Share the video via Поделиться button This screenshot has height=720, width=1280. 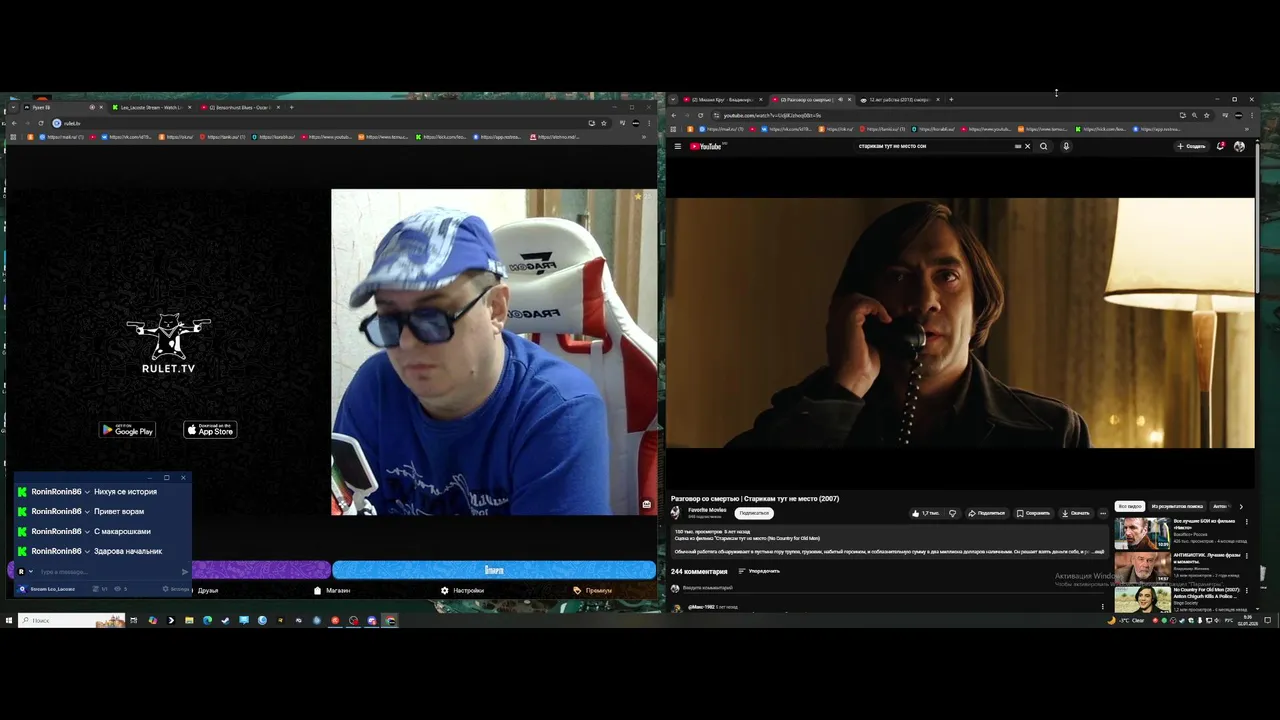[x=987, y=513]
